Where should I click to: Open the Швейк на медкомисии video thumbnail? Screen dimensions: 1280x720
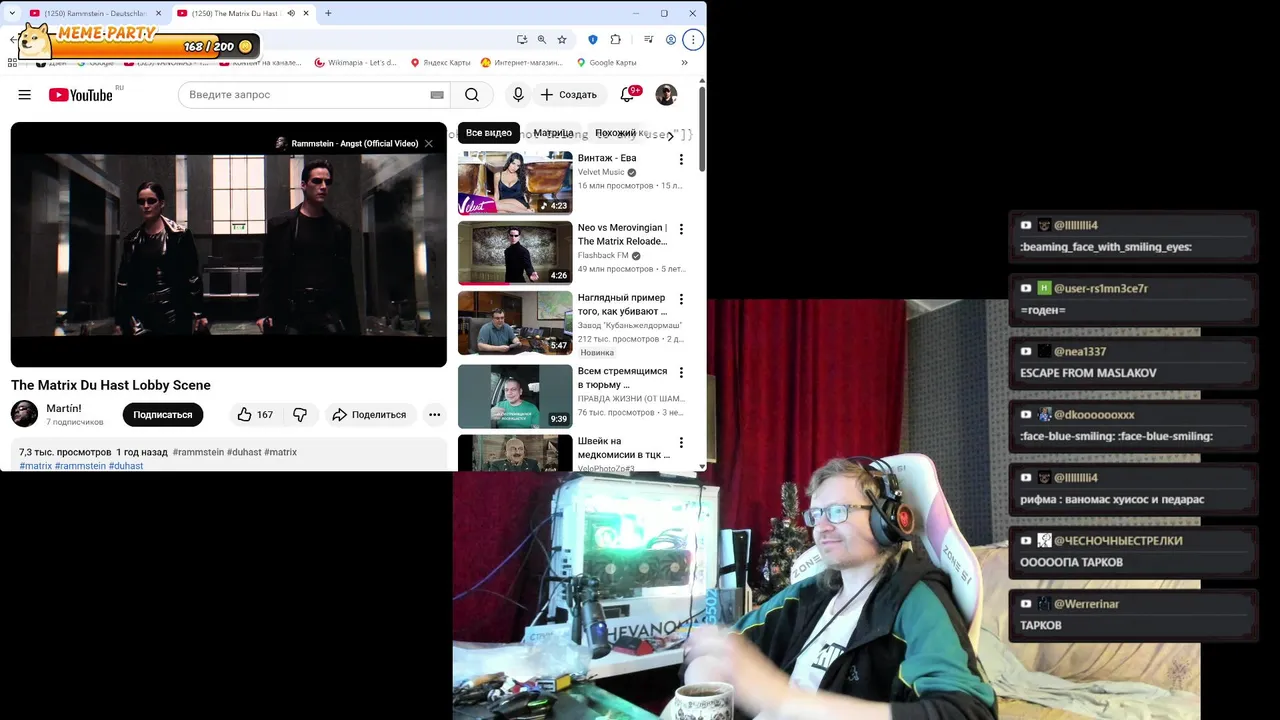pos(515,453)
